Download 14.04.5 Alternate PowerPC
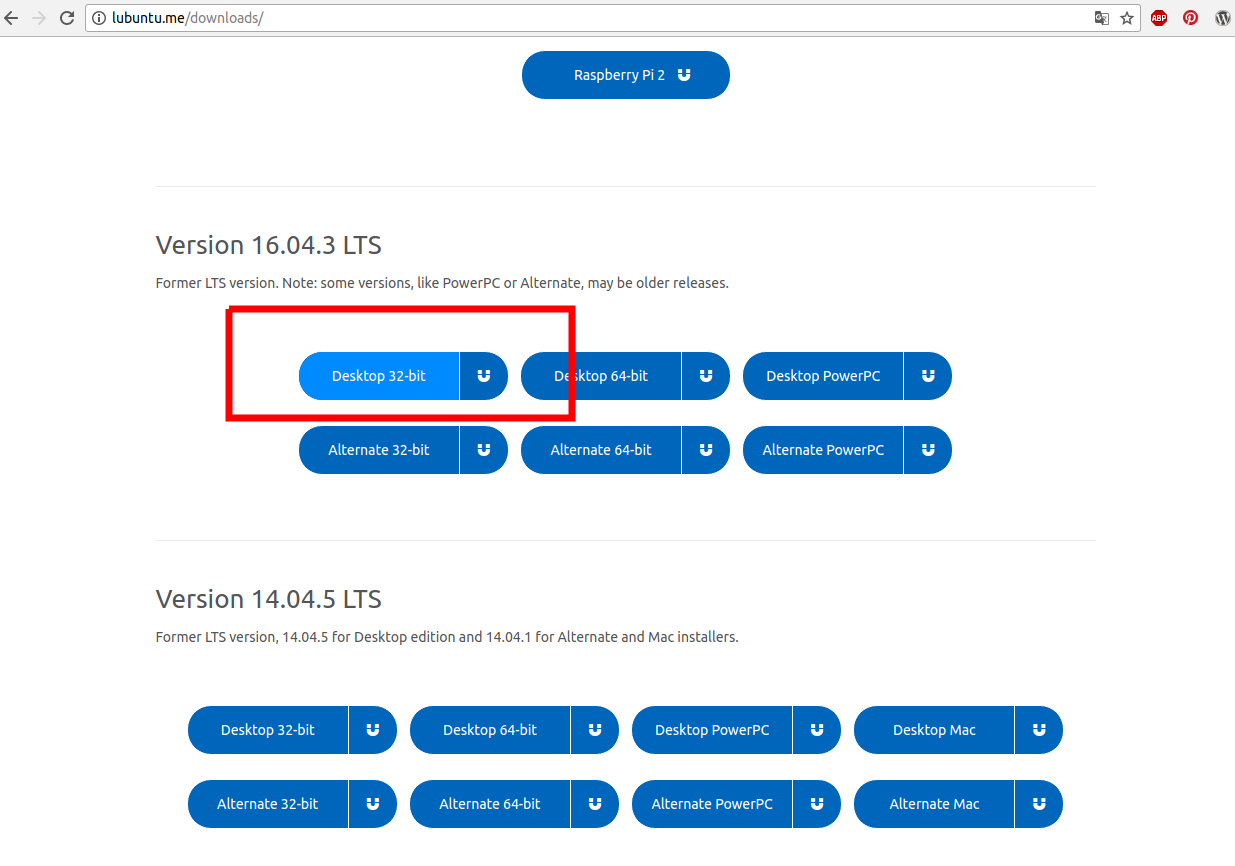Image resolution: width=1235 pixels, height=866 pixels. (712, 804)
